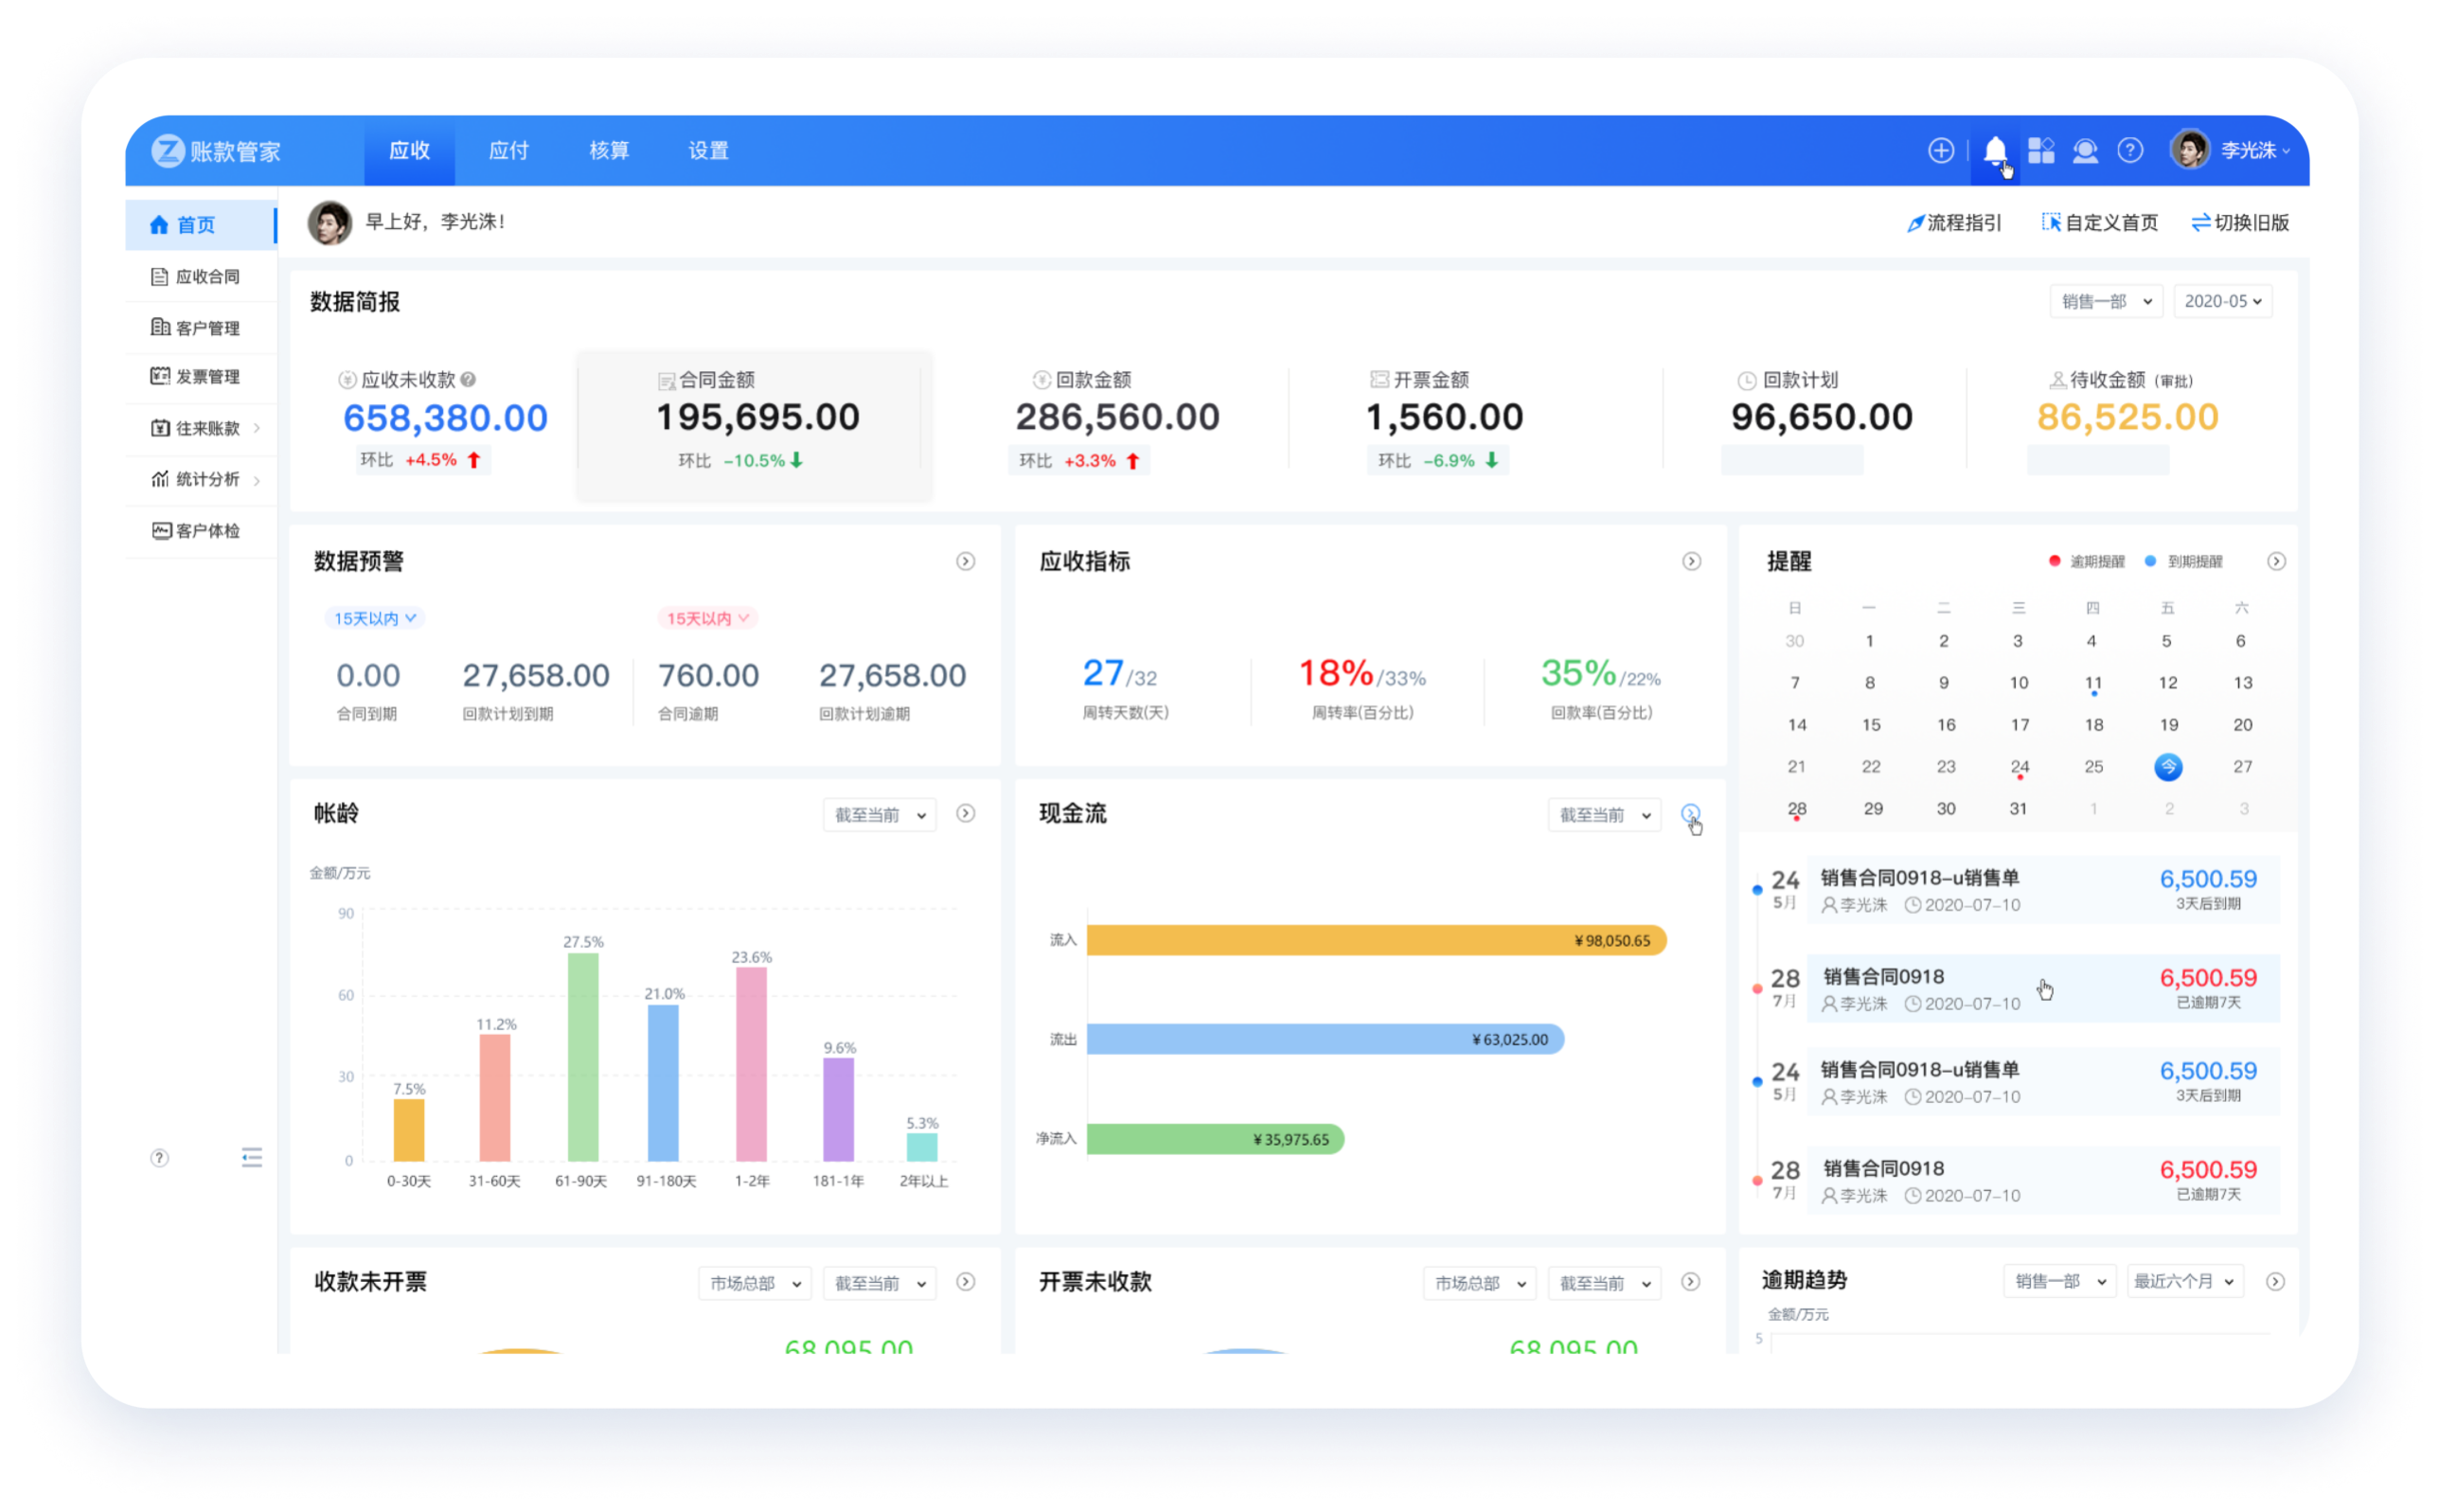Open the apps grid icon in header
The height and width of the screenshot is (1512, 2439).
2040,150
